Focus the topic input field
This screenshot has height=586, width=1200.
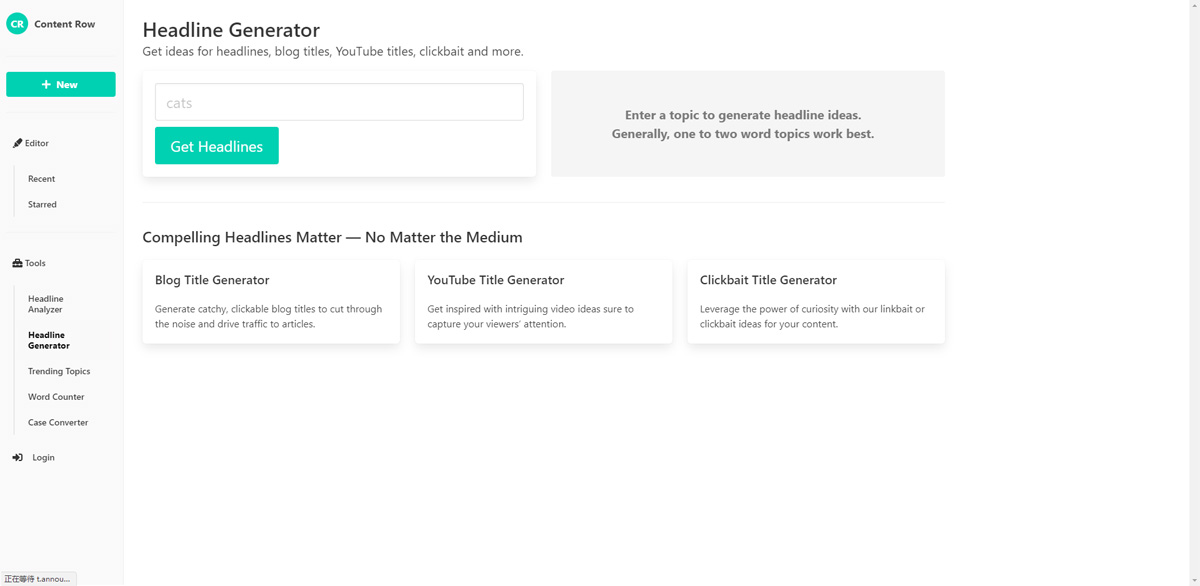tap(339, 102)
